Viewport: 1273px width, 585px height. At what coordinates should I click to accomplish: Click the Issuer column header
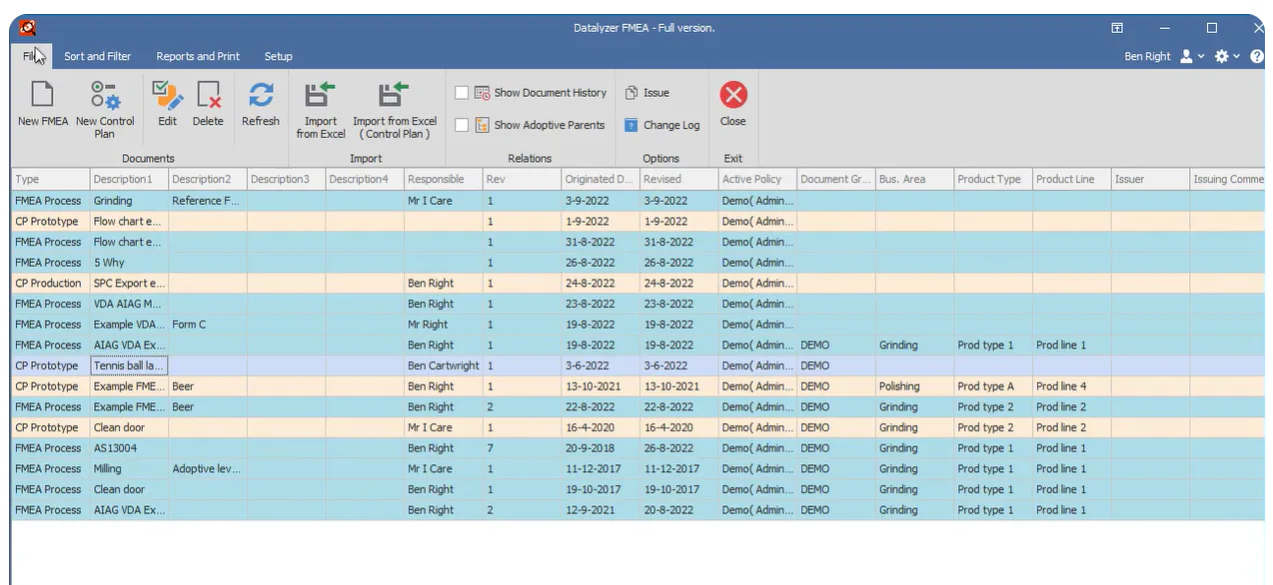(1151, 180)
